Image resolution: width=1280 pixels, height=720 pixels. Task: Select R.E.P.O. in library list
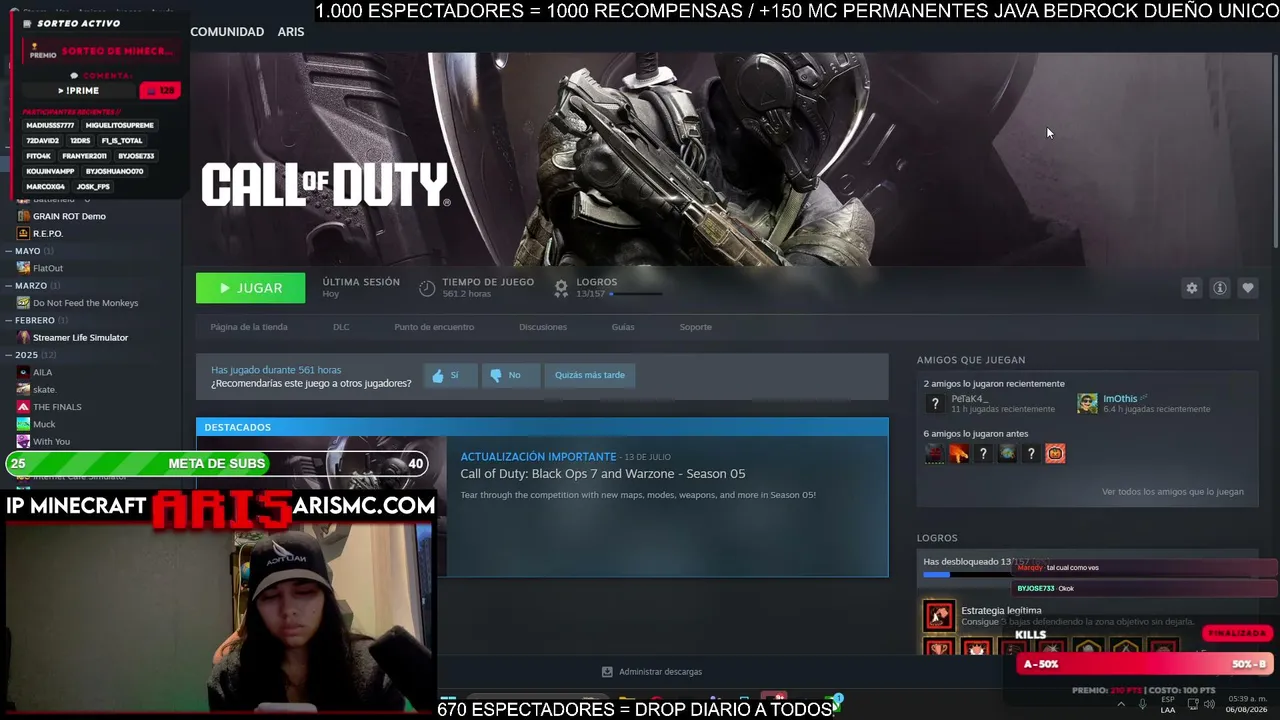pos(48,233)
